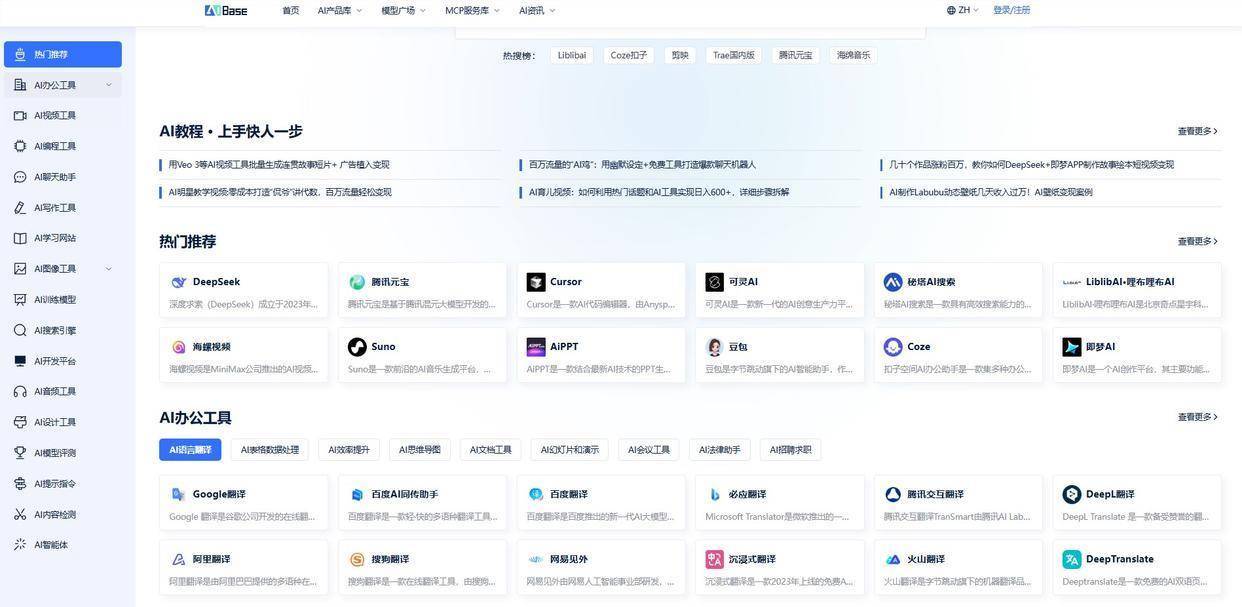Click the Coze app icon
The image size is (1242, 607).
(x=893, y=347)
